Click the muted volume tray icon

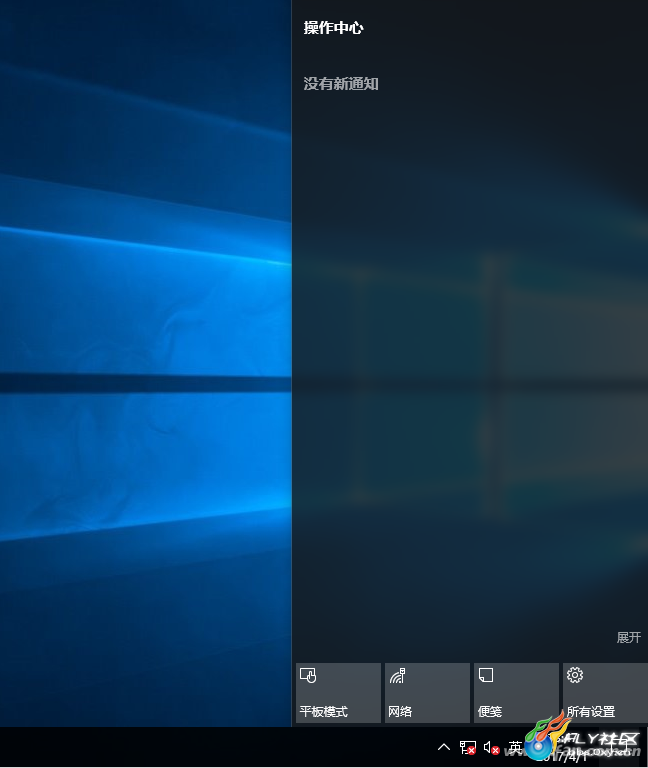491,747
